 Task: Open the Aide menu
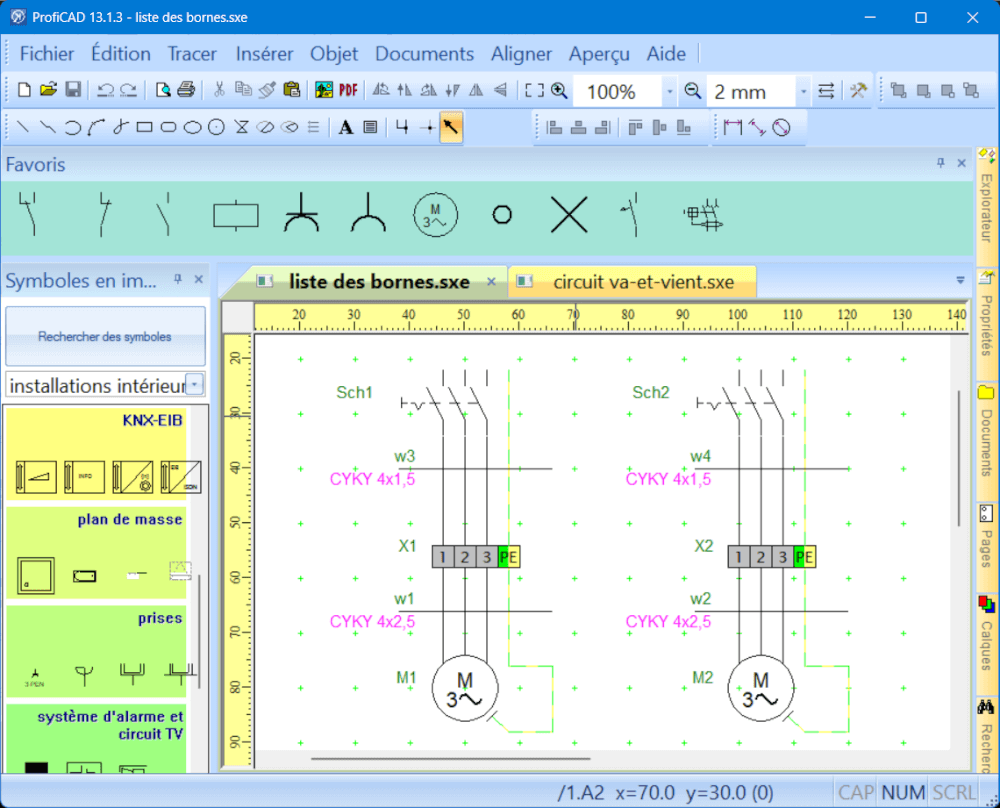666,54
